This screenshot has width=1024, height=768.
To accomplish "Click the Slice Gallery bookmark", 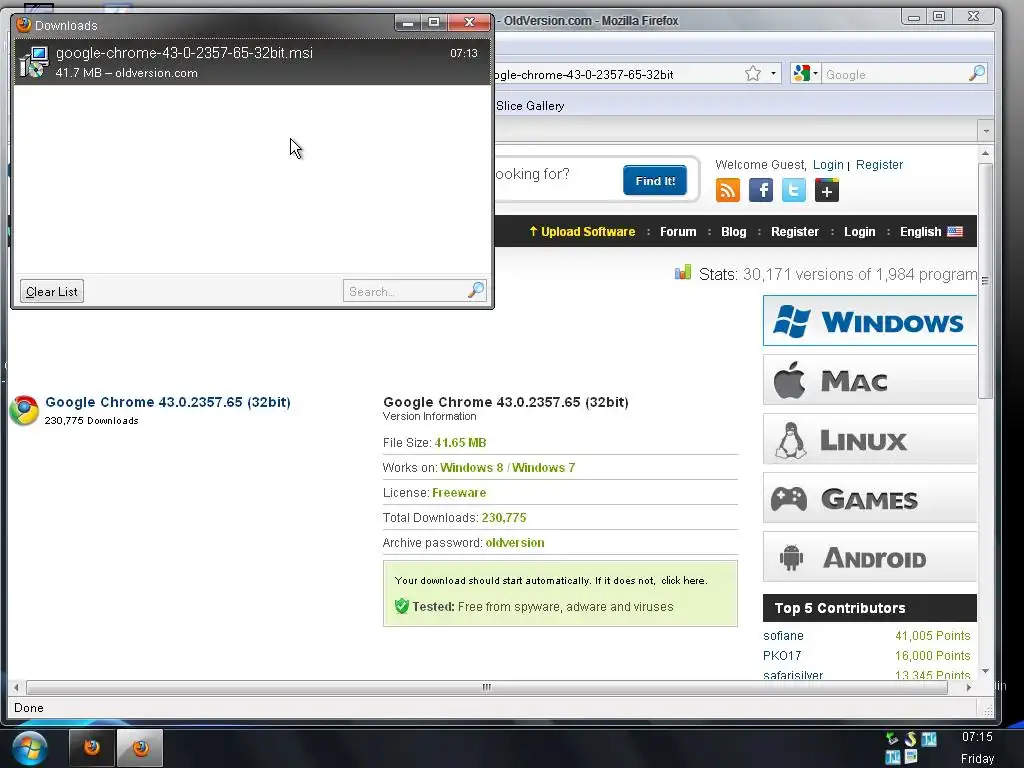I will [530, 105].
